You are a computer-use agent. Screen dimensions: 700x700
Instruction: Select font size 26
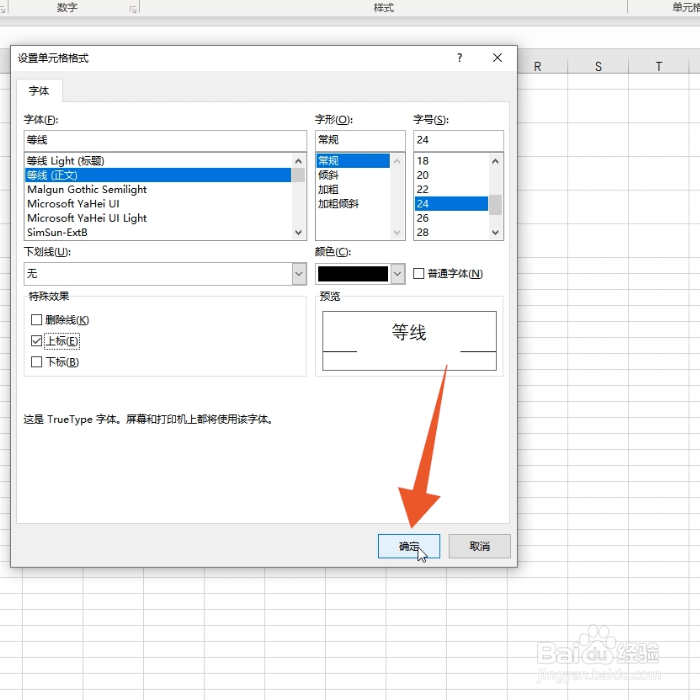[x=451, y=218]
